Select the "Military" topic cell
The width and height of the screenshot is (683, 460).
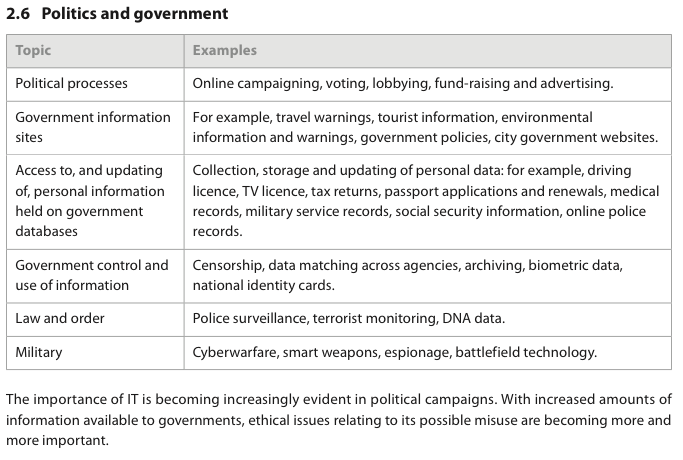click(40, 352)
